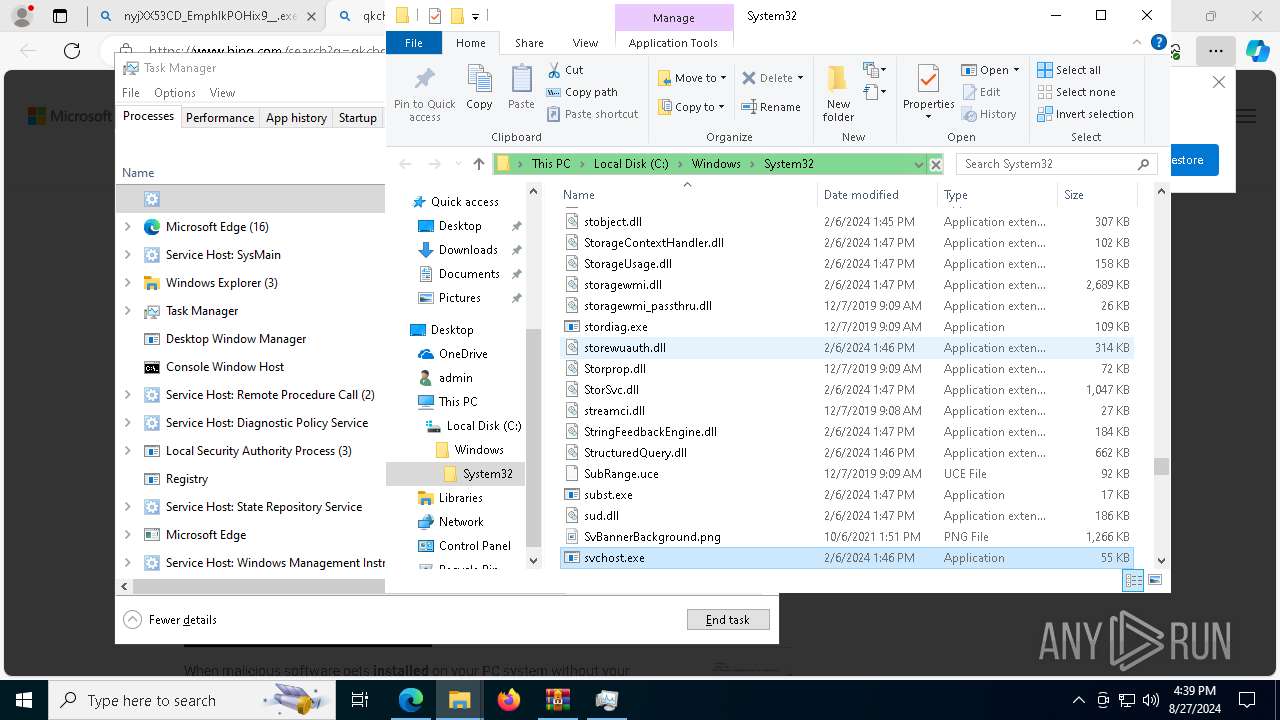The image size is (1280, 720).
Task: Switch to Task Manager Startup tab
Action: tap(357, 117)
